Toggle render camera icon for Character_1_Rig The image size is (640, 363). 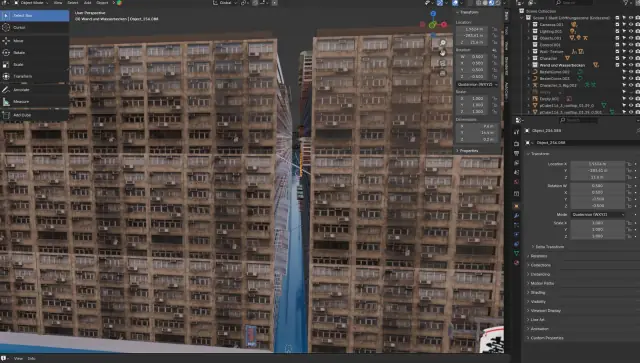(x=638, y=85)
